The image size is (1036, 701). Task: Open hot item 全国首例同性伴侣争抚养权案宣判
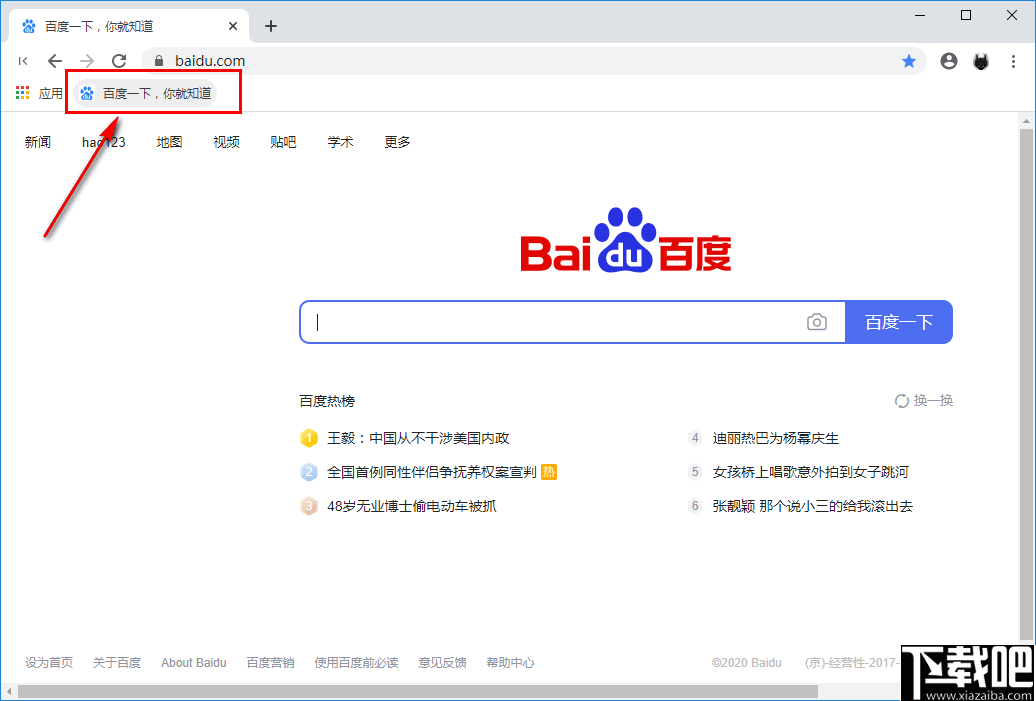431,472
